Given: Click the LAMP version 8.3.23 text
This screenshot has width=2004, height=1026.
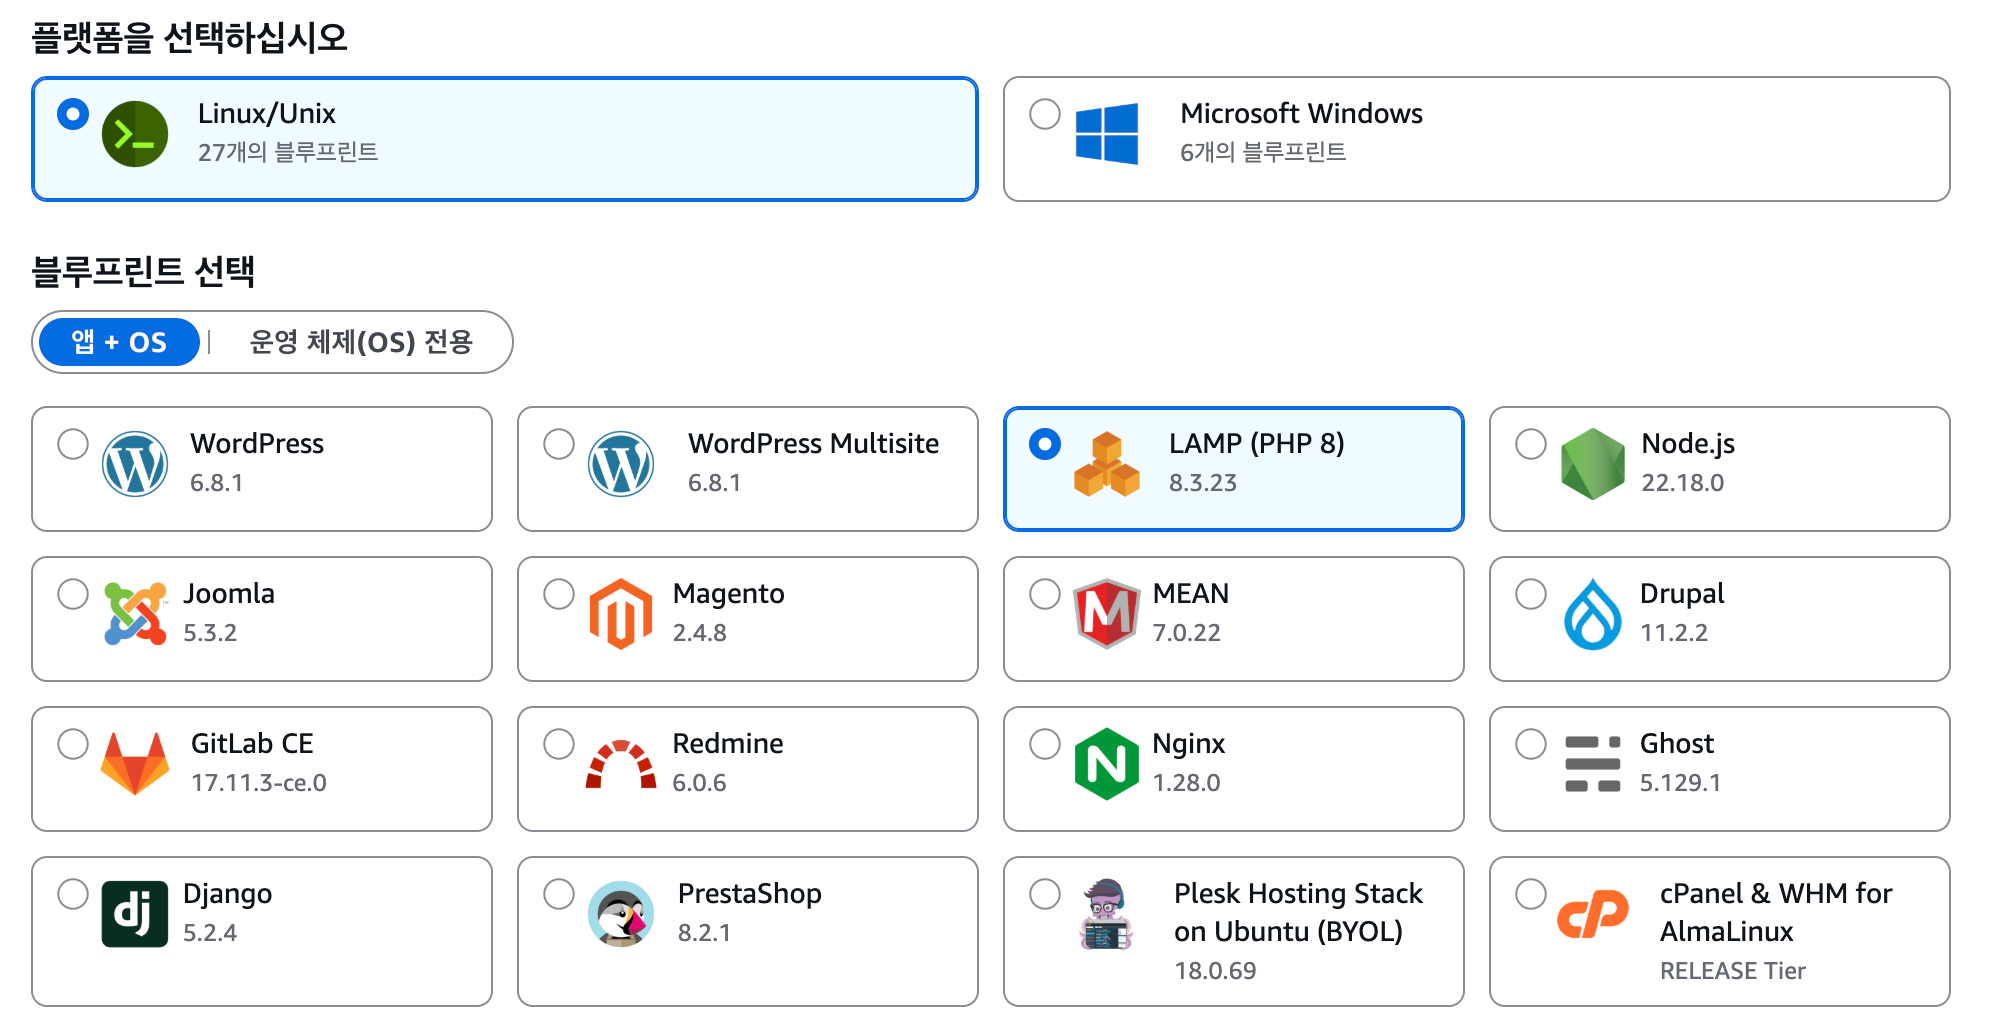Looking at the screenshot, I should click(1203, 483).
